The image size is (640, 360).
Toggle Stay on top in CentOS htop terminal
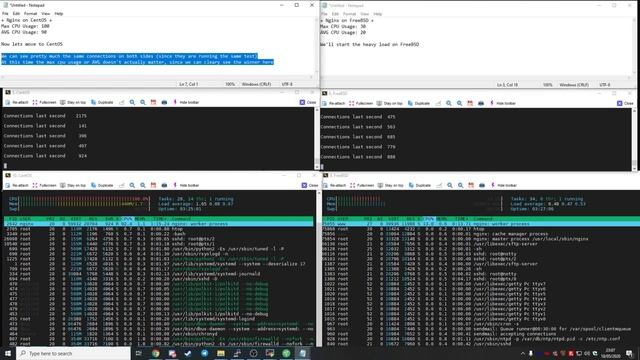73,185
